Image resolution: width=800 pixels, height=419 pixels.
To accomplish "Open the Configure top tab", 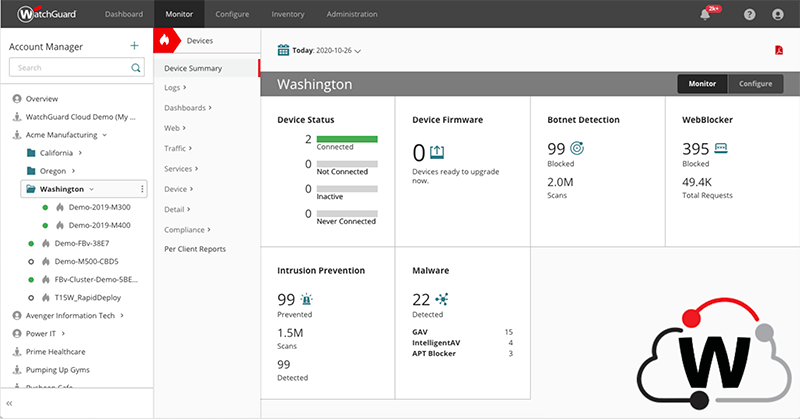I will click(232, 14).
